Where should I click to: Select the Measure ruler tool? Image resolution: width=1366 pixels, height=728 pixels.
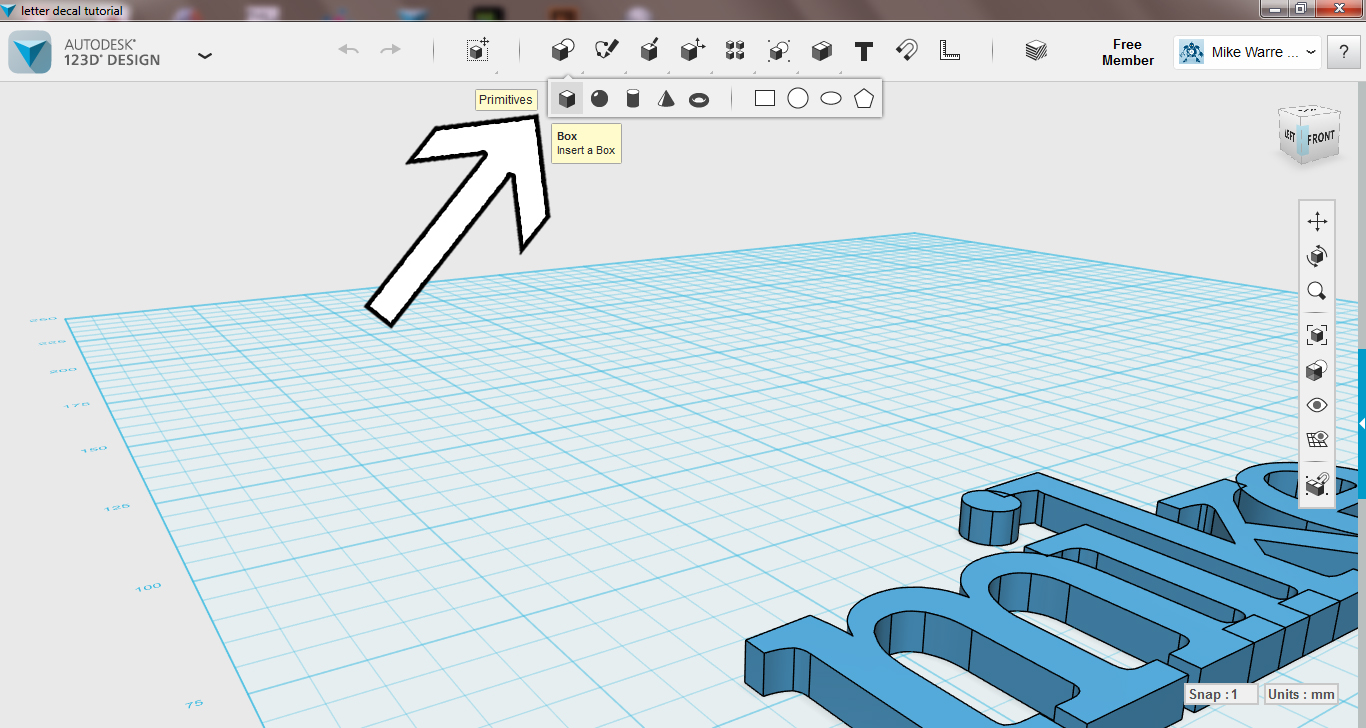click(950, 51)
